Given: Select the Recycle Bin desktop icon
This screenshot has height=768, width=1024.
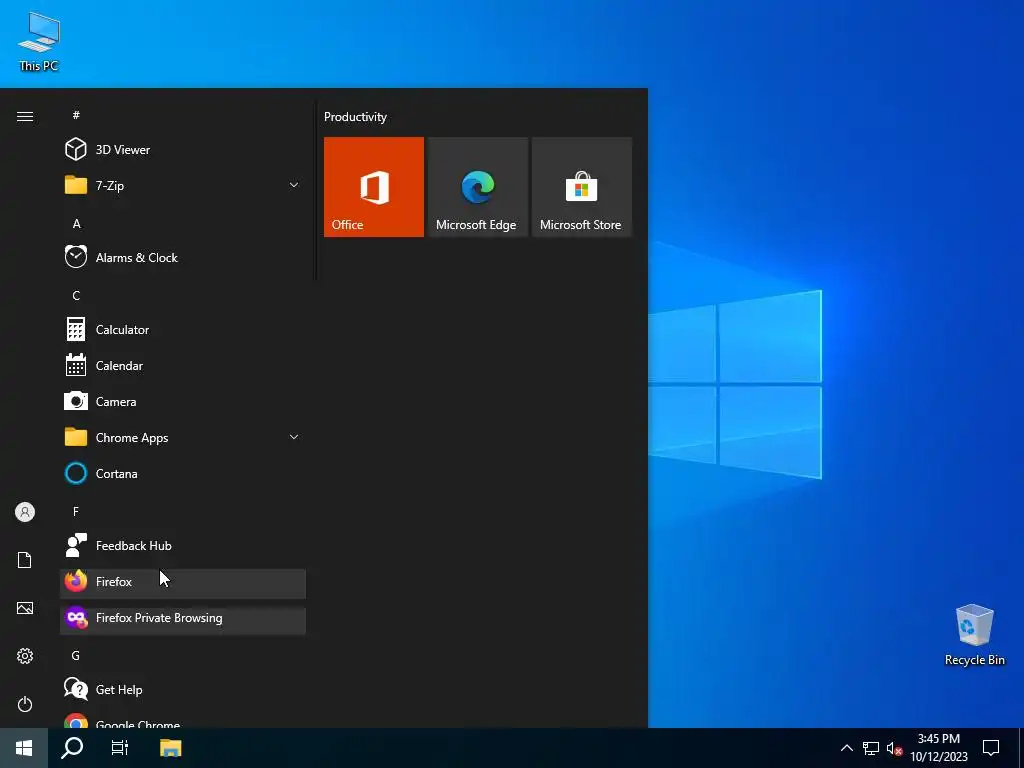Looking at the screenshot, I should 974,635.
